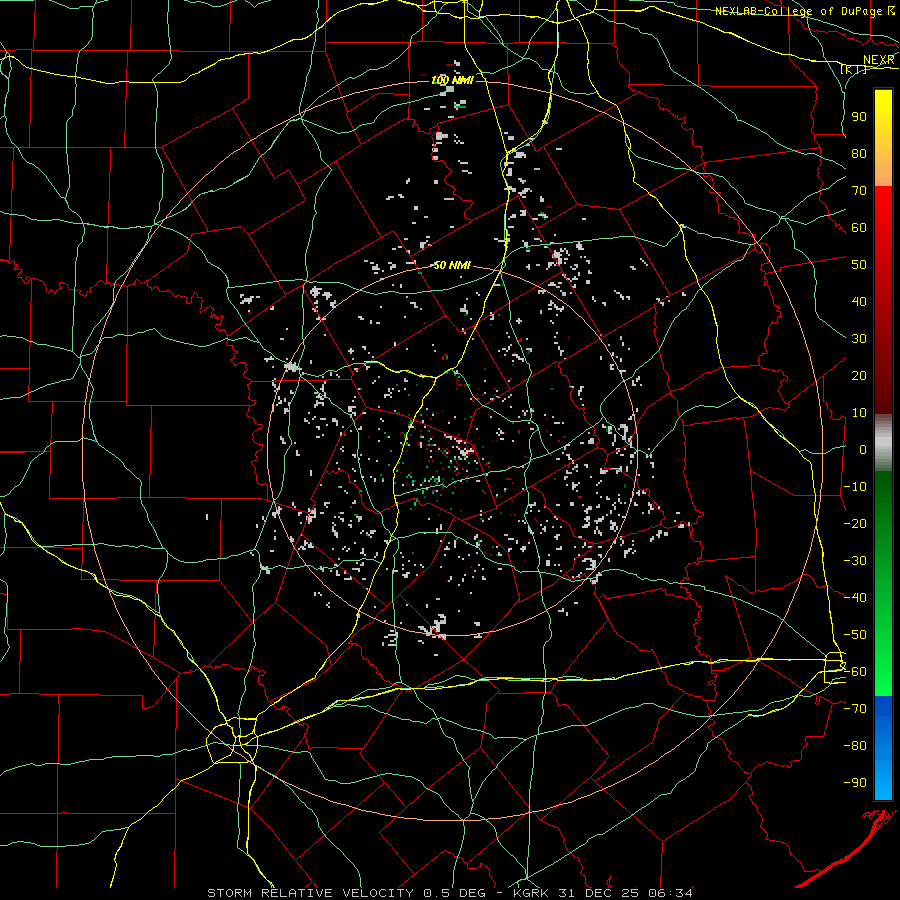The width and height of the screenshot is (900, 900).
Task: Click the "-10" scale value
Action: [x=855, y=487]
